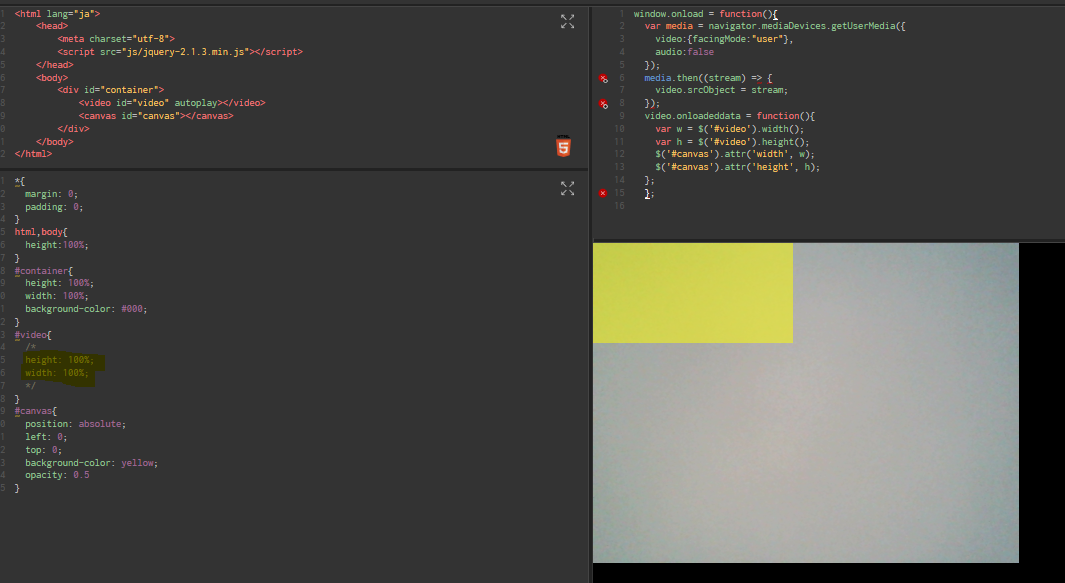Click the error marker on JS line 15
This screenshot has width=1065, height=583.
coord(602,193)
